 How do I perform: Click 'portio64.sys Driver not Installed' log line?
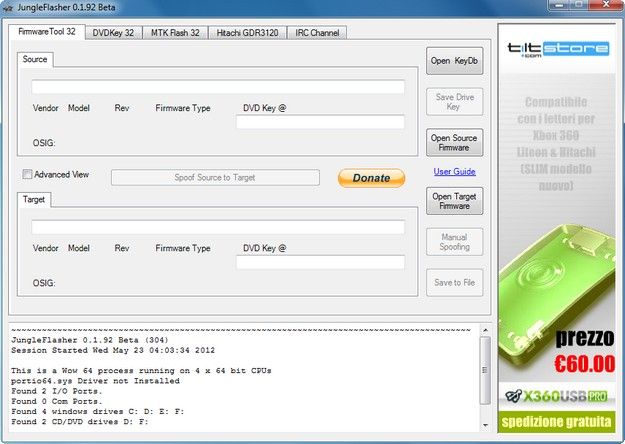[95, 381]
